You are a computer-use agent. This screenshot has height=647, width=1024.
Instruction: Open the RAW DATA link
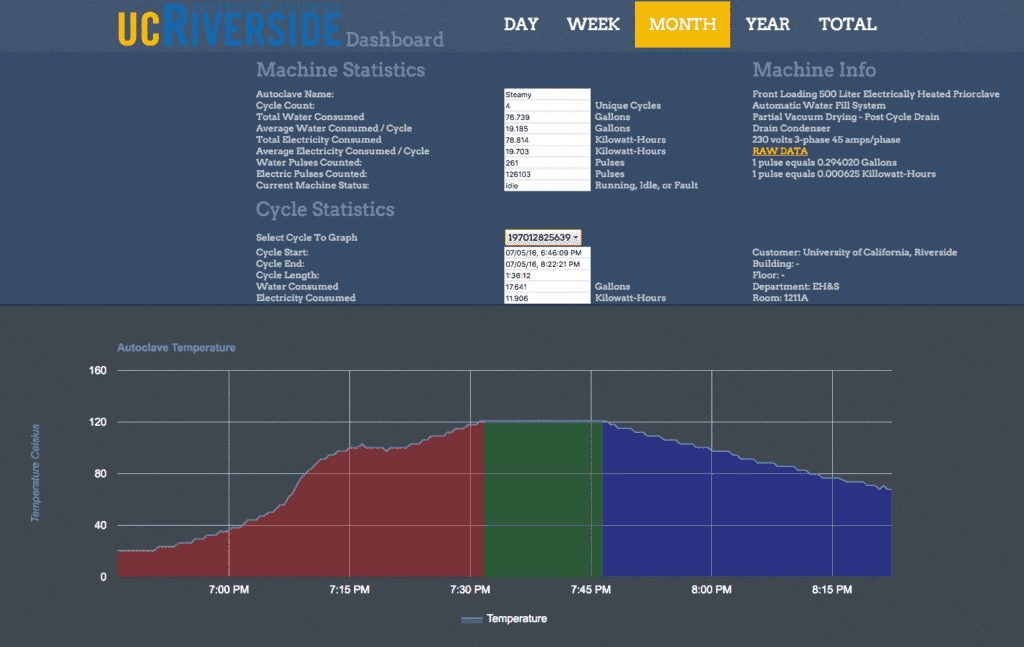(778, 151)
